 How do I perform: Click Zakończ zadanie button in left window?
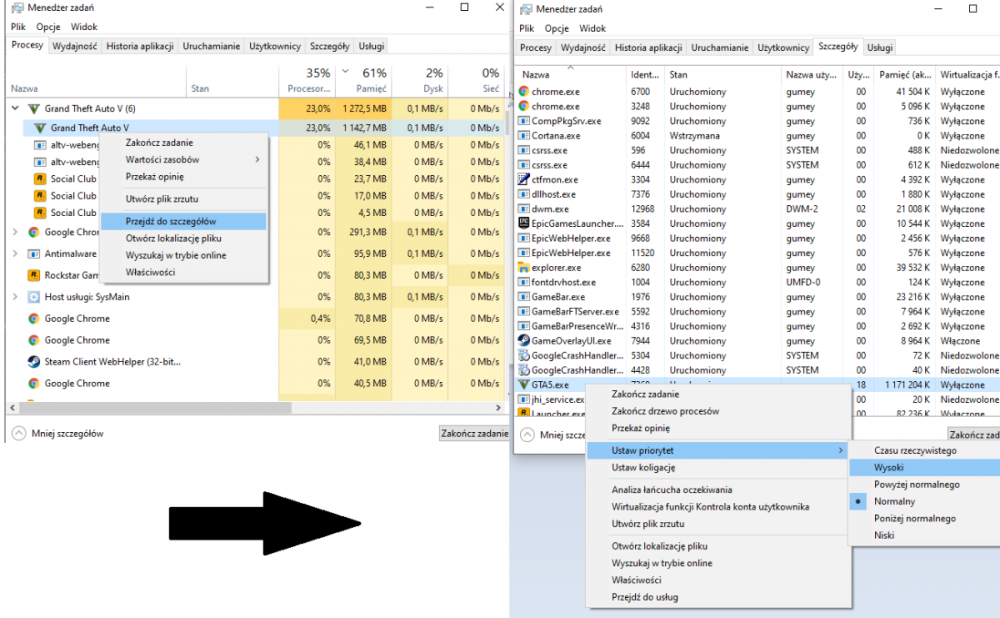pos(474,433)
